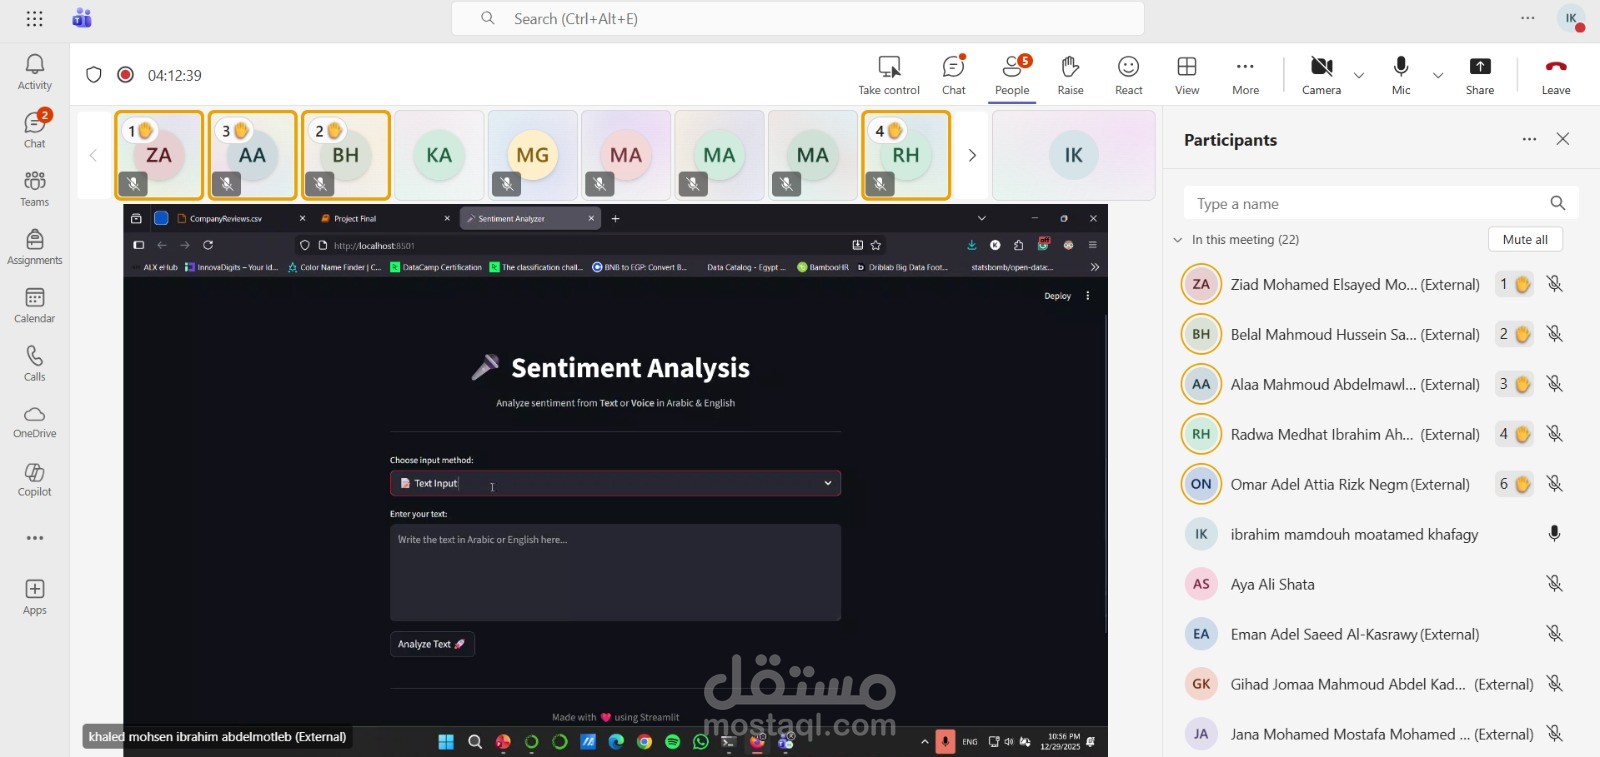This screenshot has height=757, width=1600.
Task: Toggle Omar Adel Attia's mic
Action: pyautogui.click(x=1554, y=484)
